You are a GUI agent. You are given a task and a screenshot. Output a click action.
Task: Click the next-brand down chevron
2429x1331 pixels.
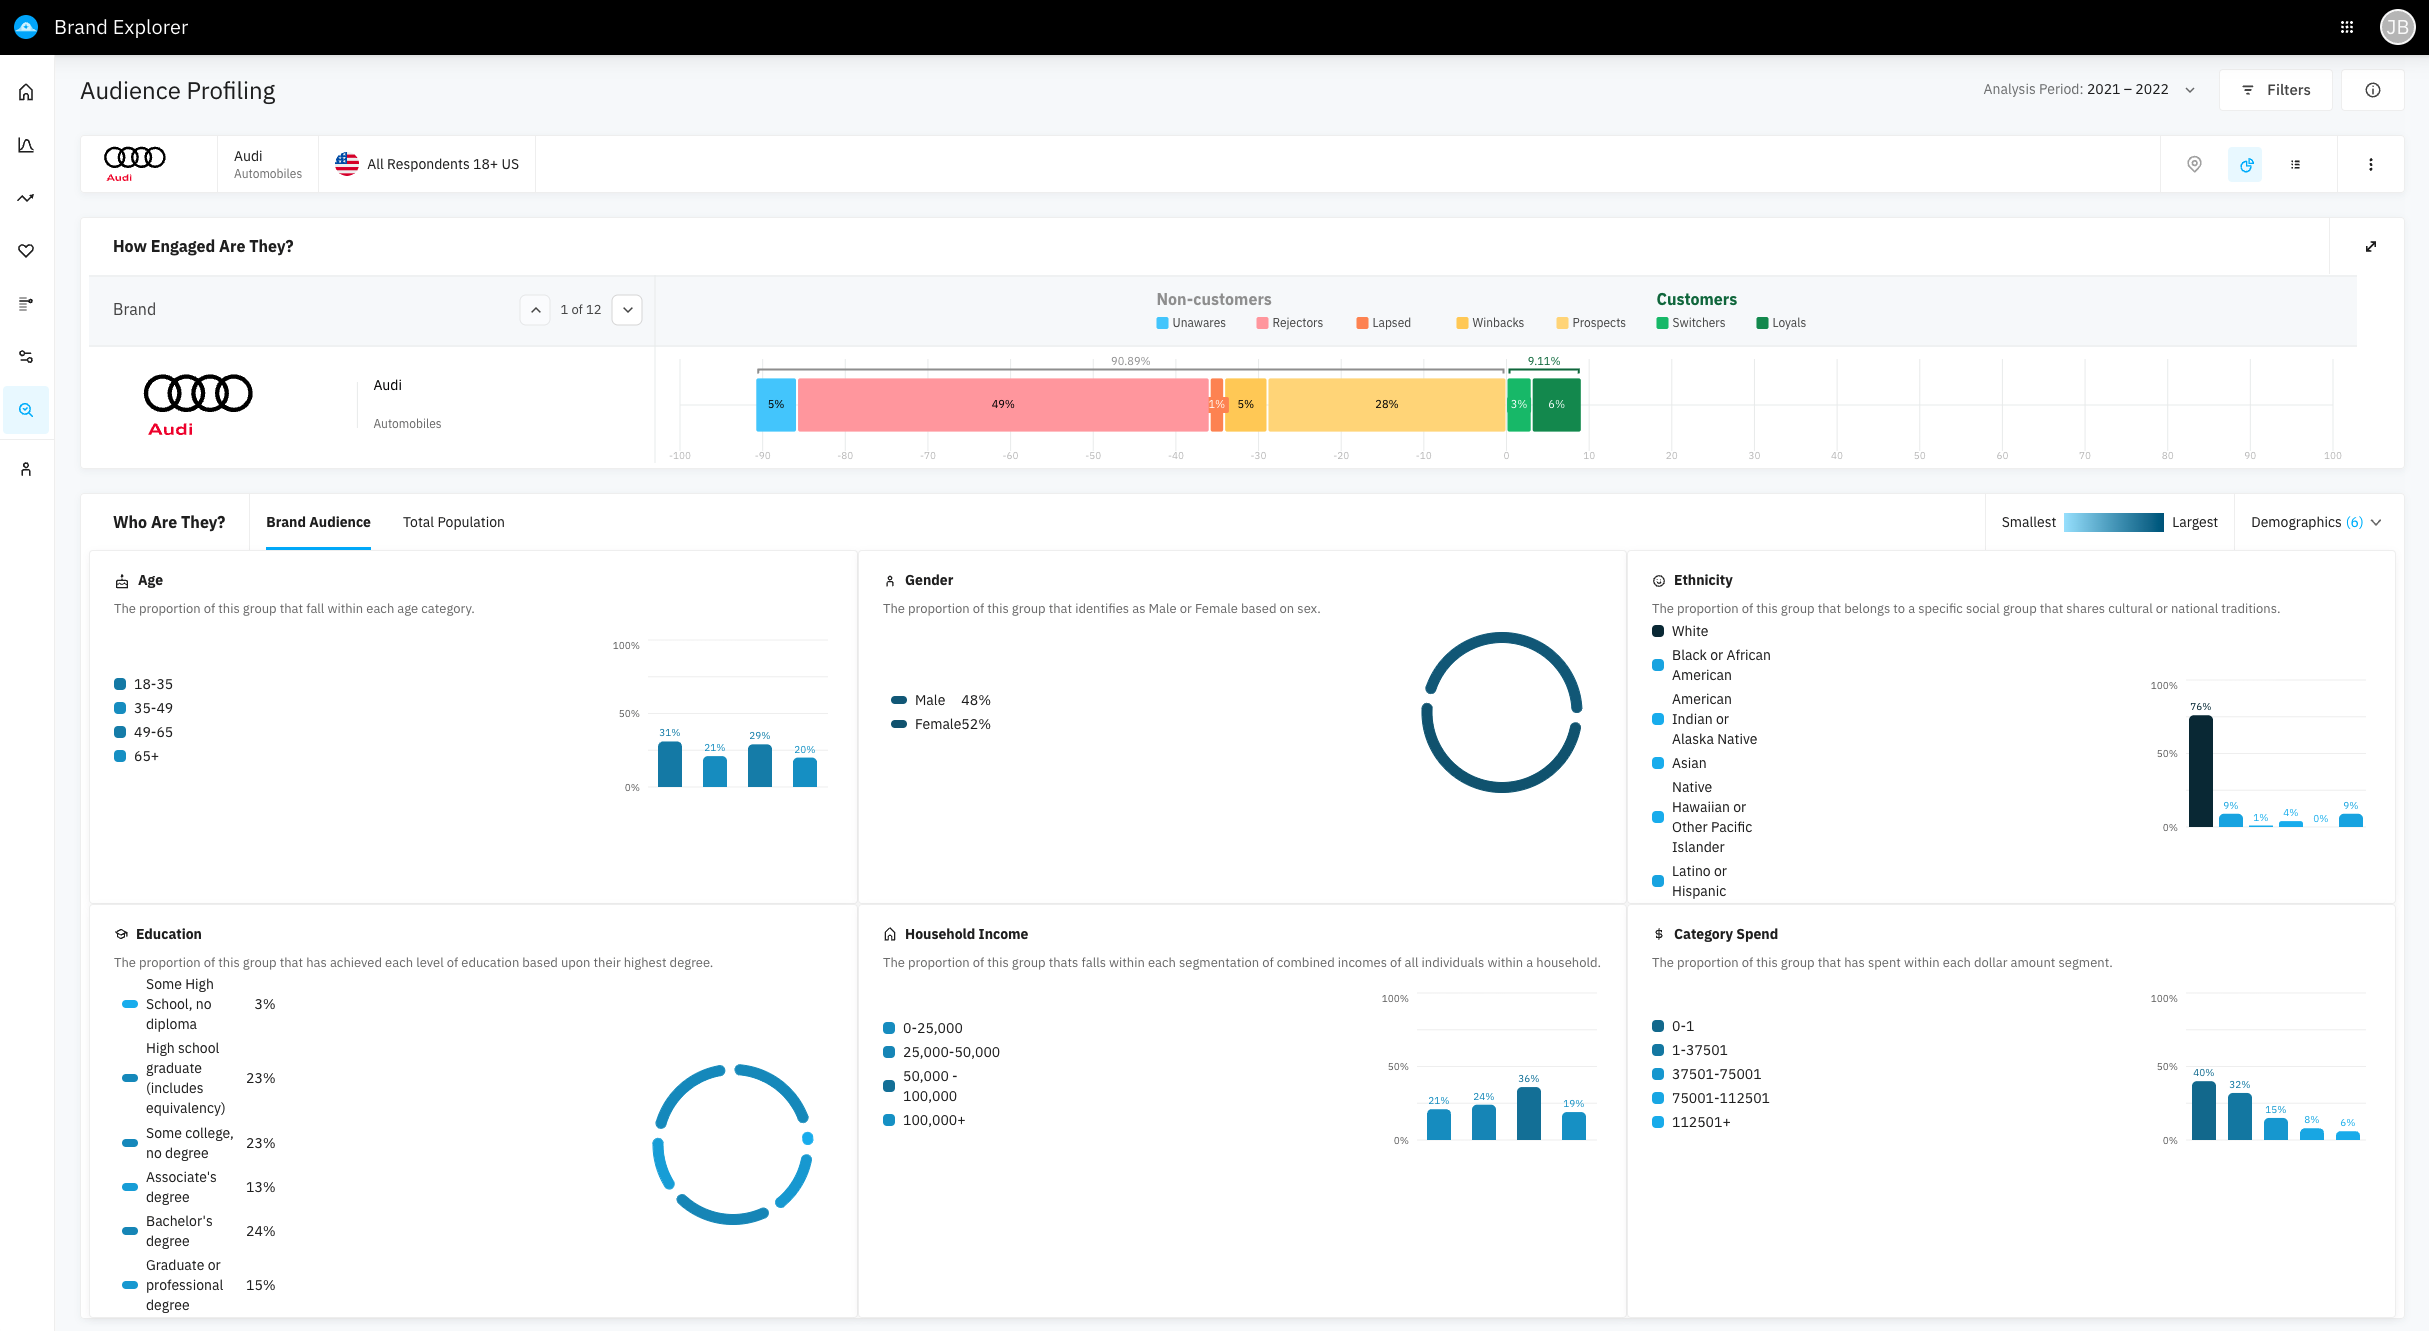coord(627,310)
